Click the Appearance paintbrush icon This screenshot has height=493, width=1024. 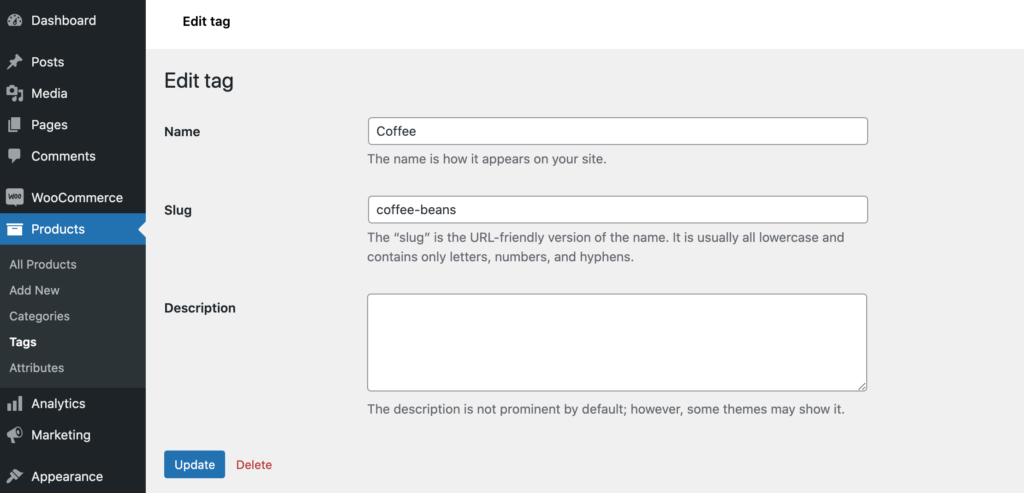click(x=14, y=477)
